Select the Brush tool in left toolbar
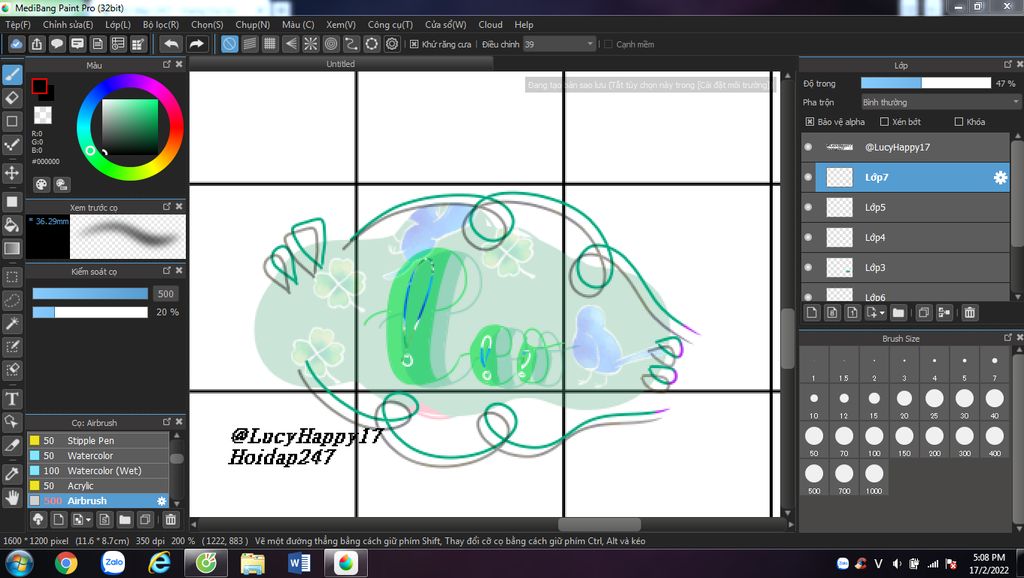1024x578 pixels. [x=12, y=74]
